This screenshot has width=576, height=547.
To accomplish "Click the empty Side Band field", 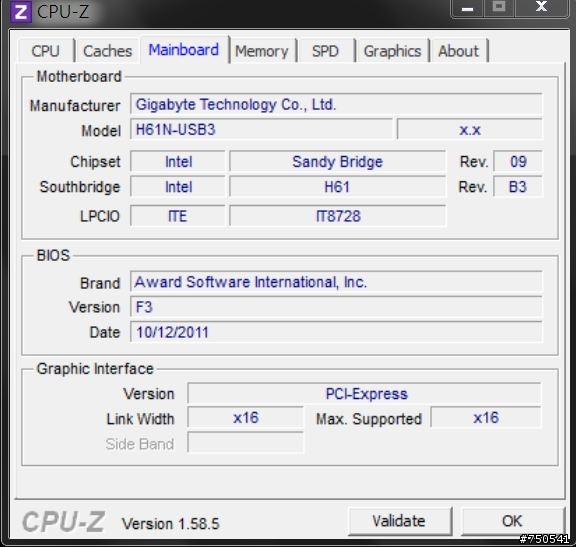I will (245, 443).
